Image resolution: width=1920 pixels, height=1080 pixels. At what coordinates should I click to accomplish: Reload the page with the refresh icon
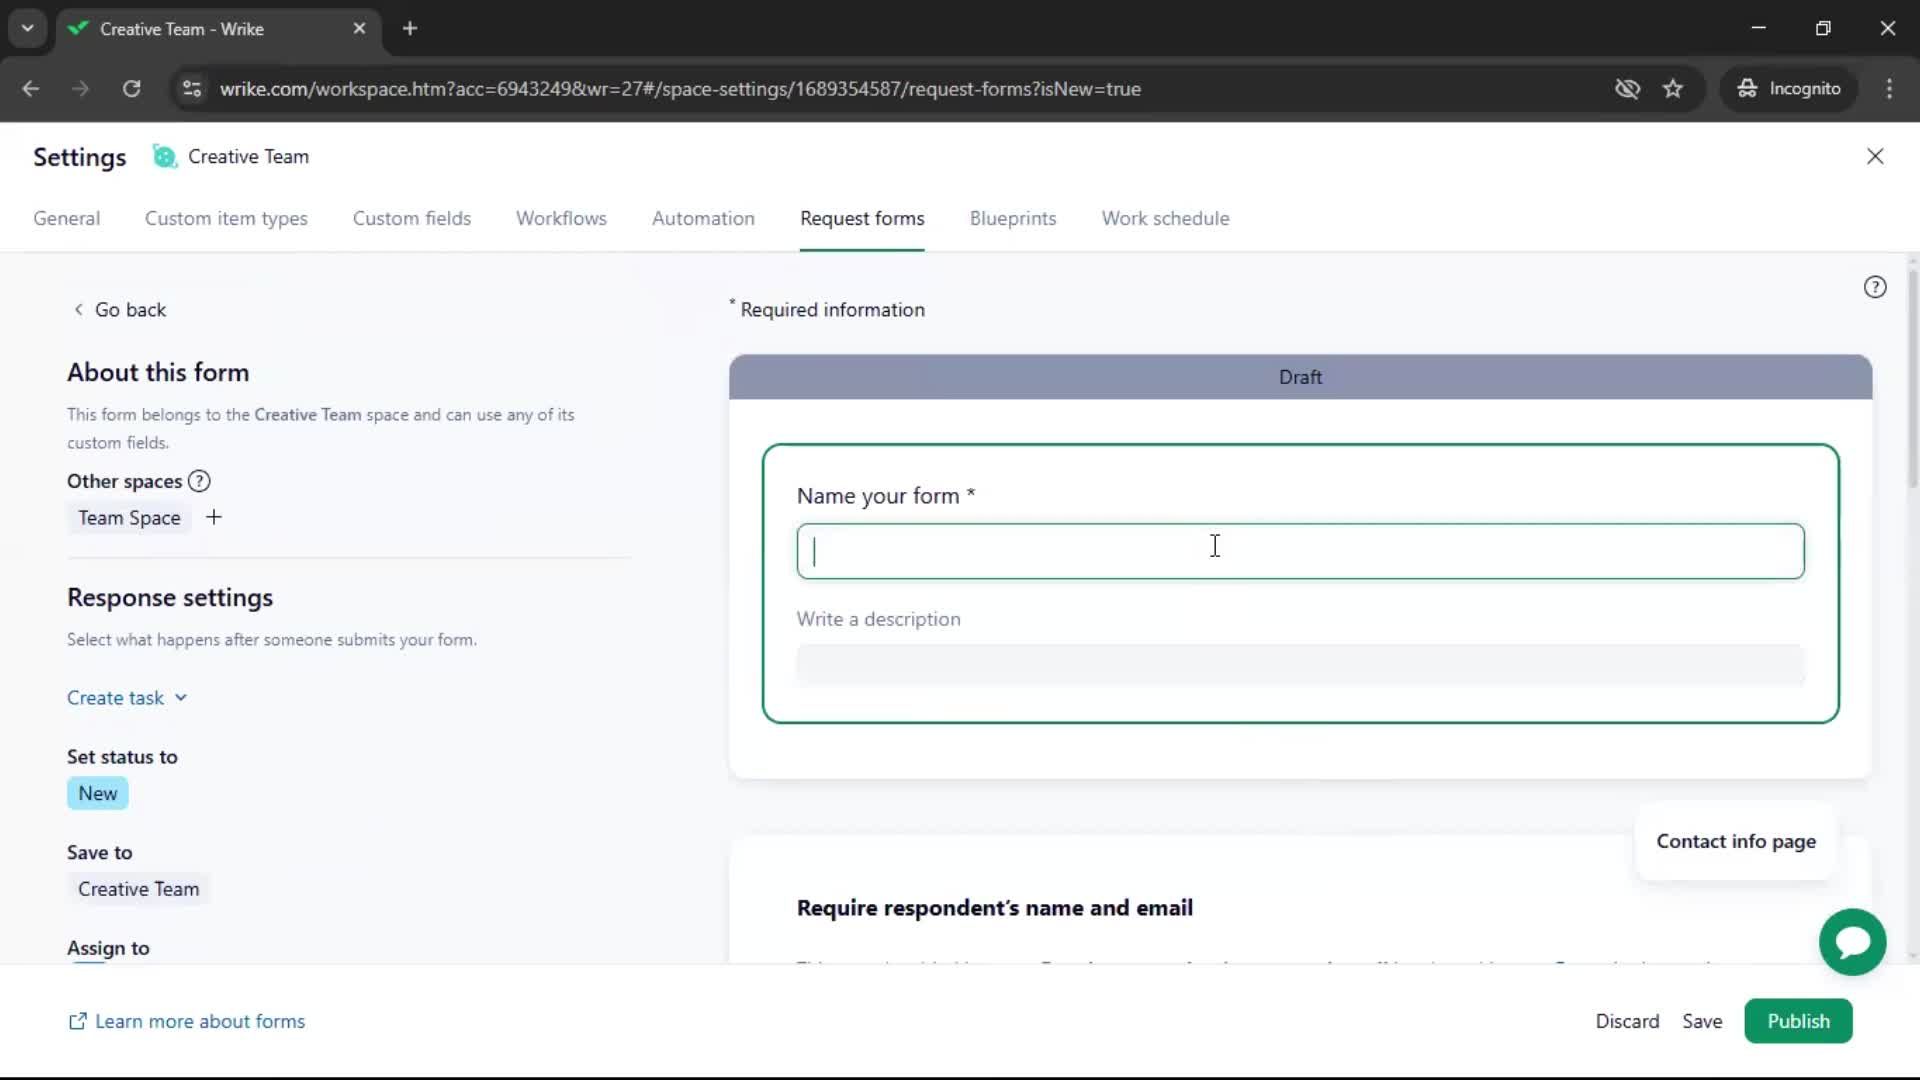tap(131, 89)
